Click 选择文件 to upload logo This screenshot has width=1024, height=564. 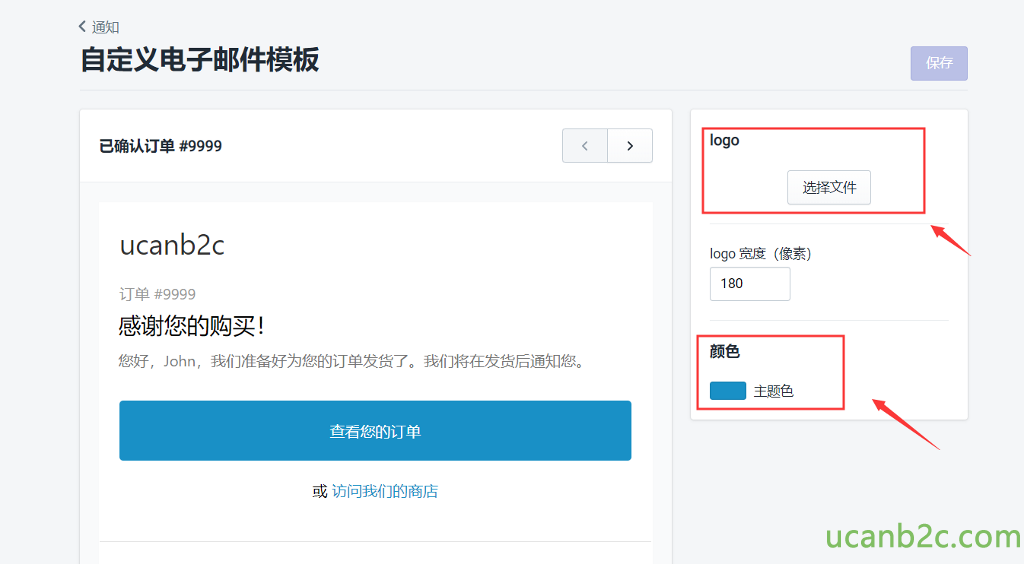[x=829, y=187]
